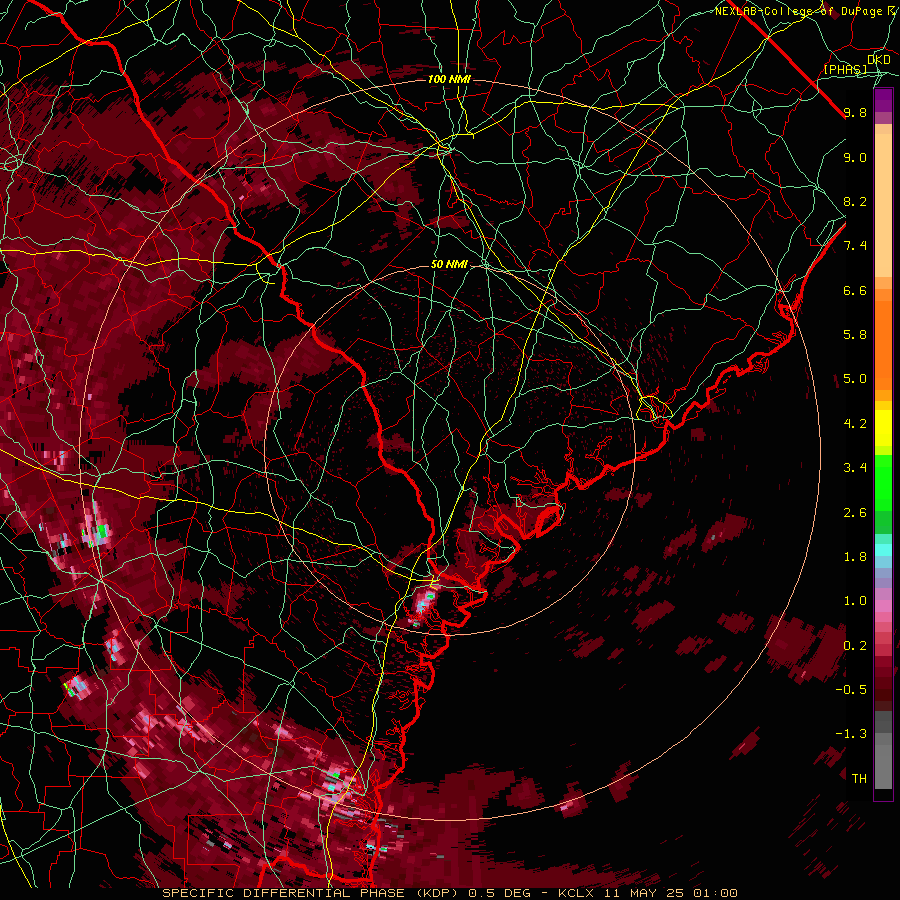Click the 2.6 scale value
Viewport: 900px width, 900px height.
[x=855, y=513]
